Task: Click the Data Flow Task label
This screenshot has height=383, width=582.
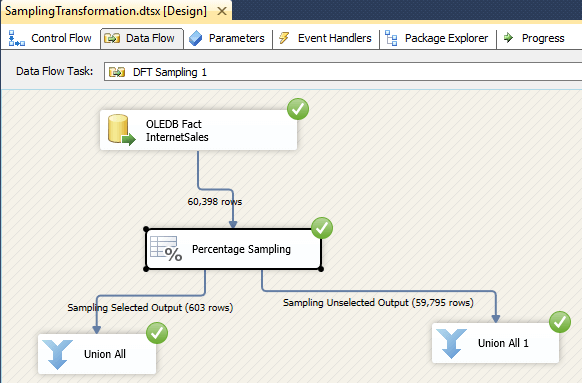Action: (x=54, y=71)
